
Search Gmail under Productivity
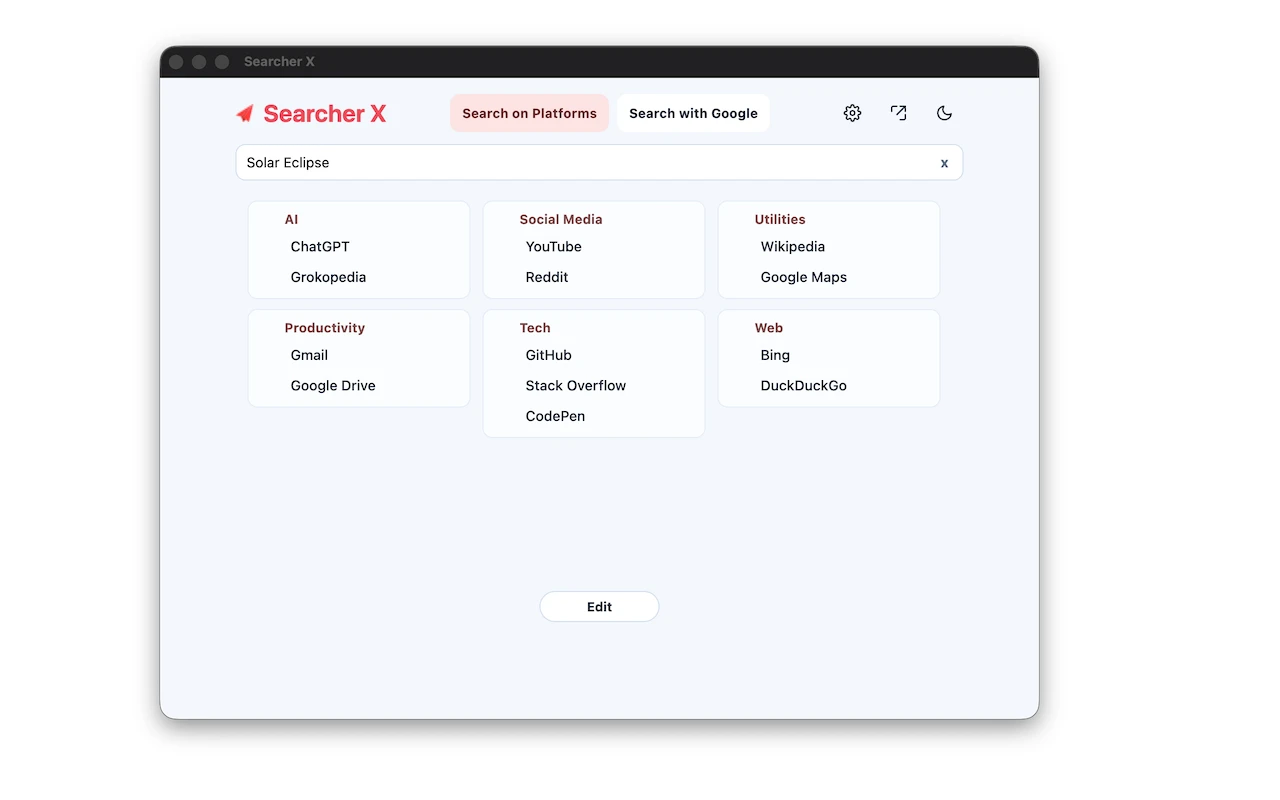click(x=309, y=355)
